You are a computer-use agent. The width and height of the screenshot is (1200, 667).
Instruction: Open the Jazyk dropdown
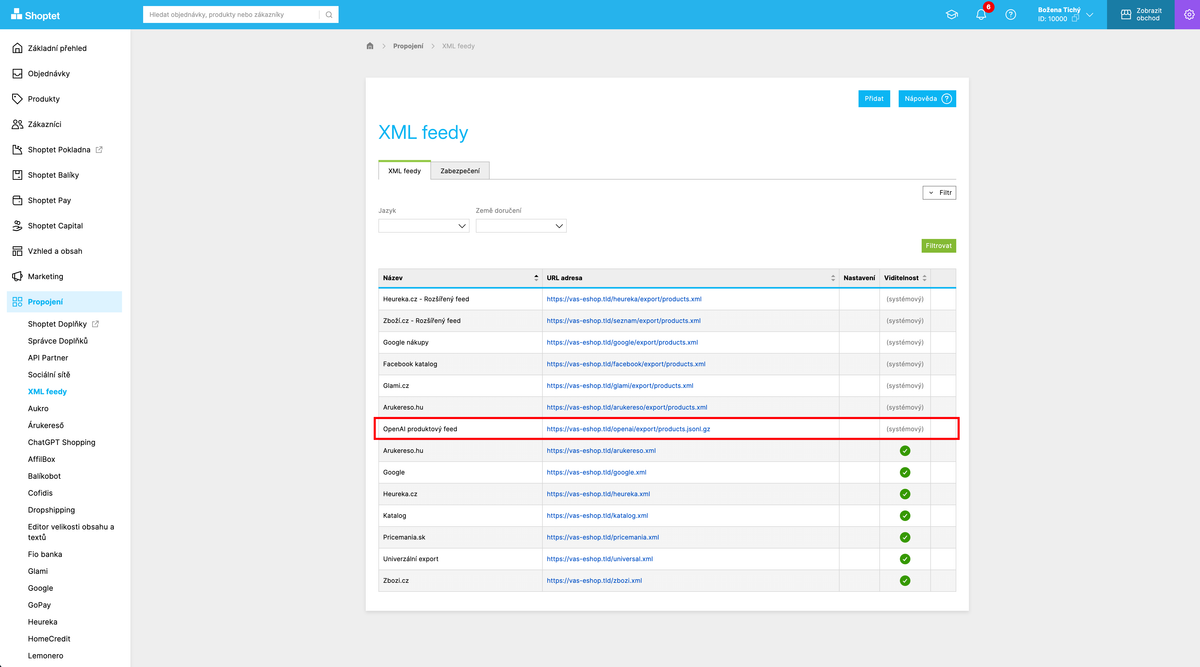tap(424, 226)
